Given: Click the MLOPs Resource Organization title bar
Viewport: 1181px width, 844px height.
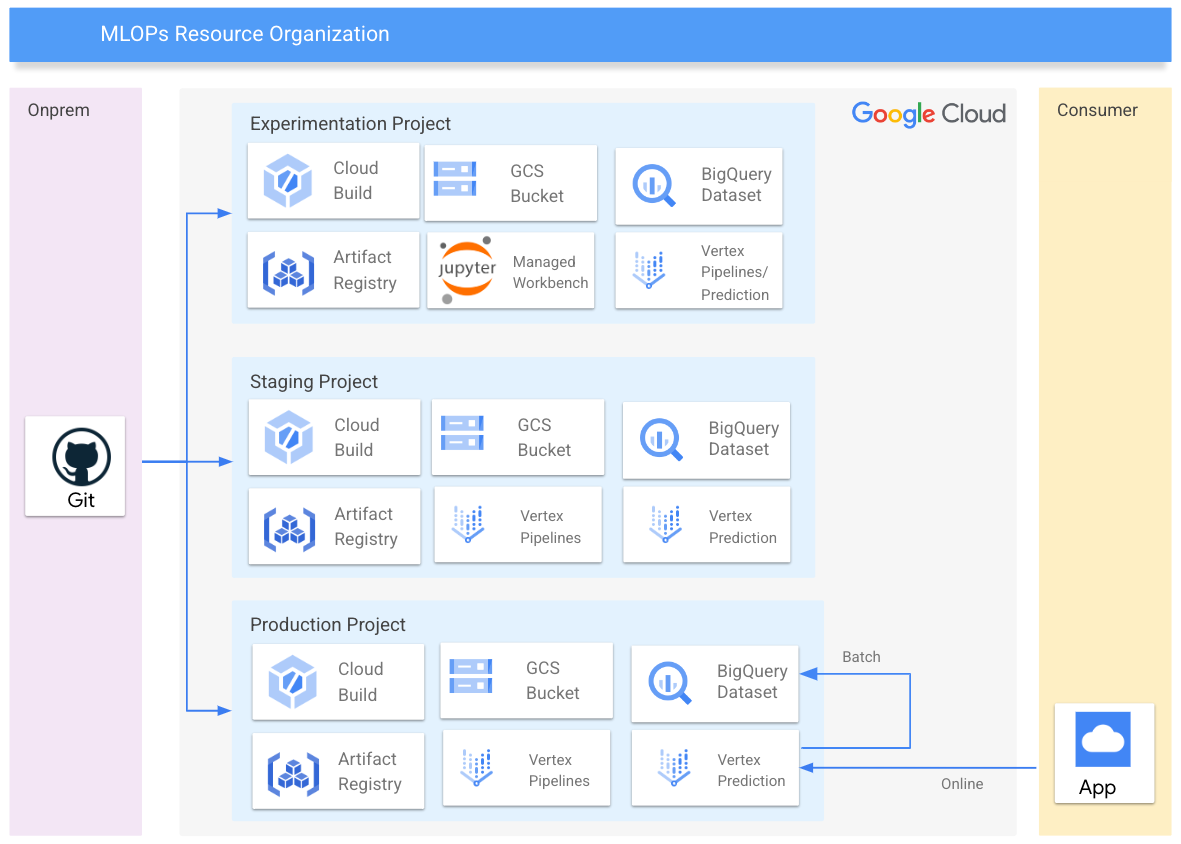Looking at the screenshot, I should [x=243, y=34].
